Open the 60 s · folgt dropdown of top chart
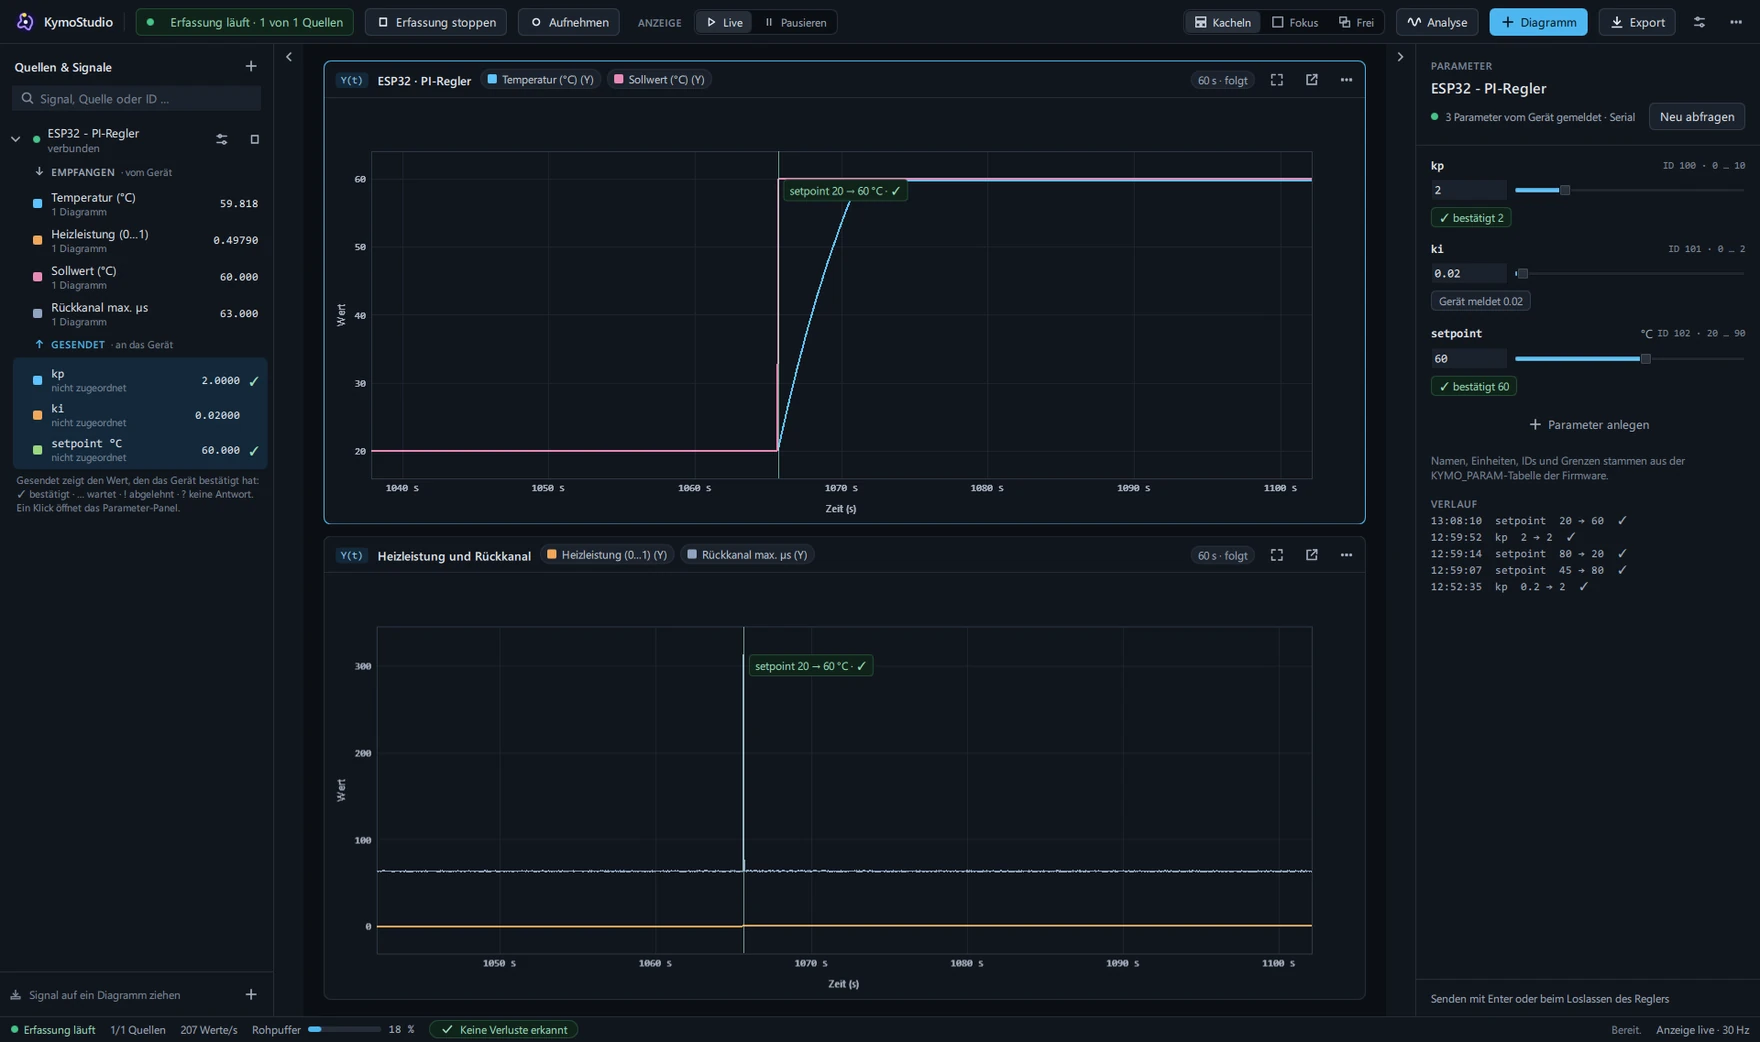The width and height of the screenshot is (1760, 1042). (x=1222, y=80)
